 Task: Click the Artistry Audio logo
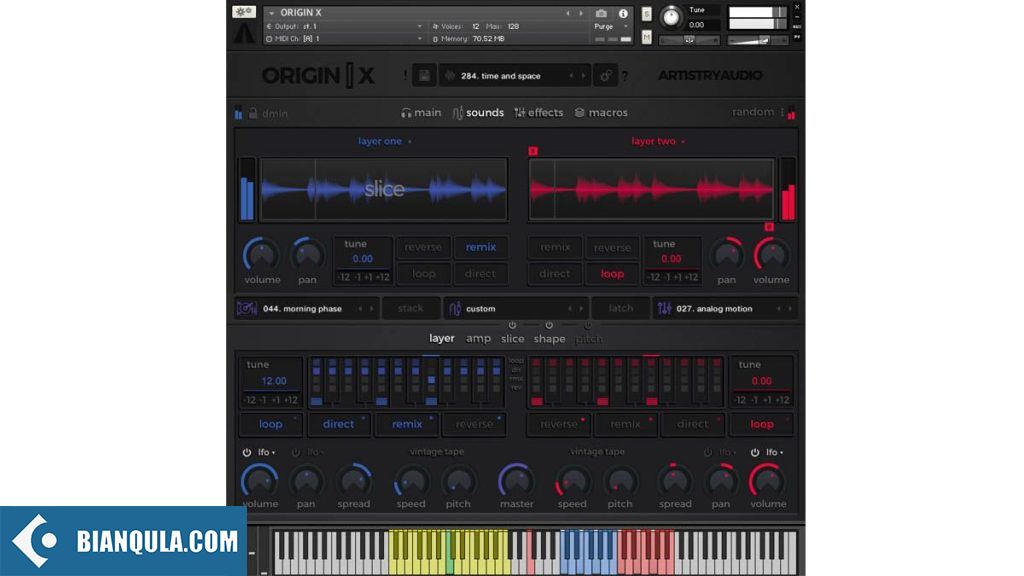(710, 76)
